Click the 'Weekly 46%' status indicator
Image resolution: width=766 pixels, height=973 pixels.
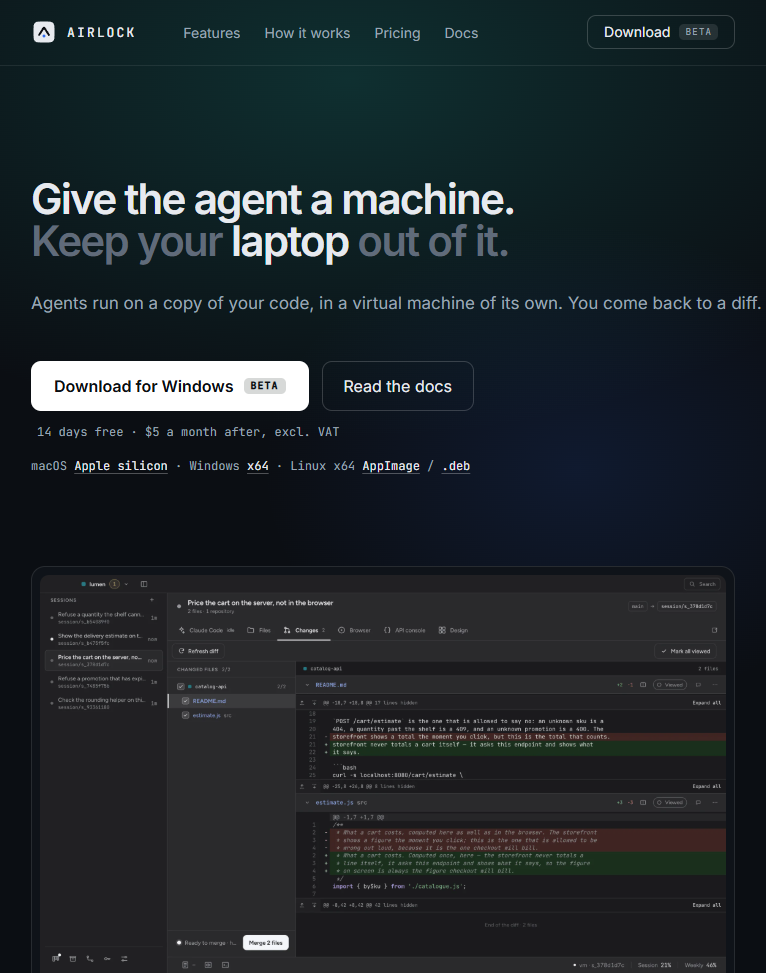pyautogui.click(x=700, y=965)
